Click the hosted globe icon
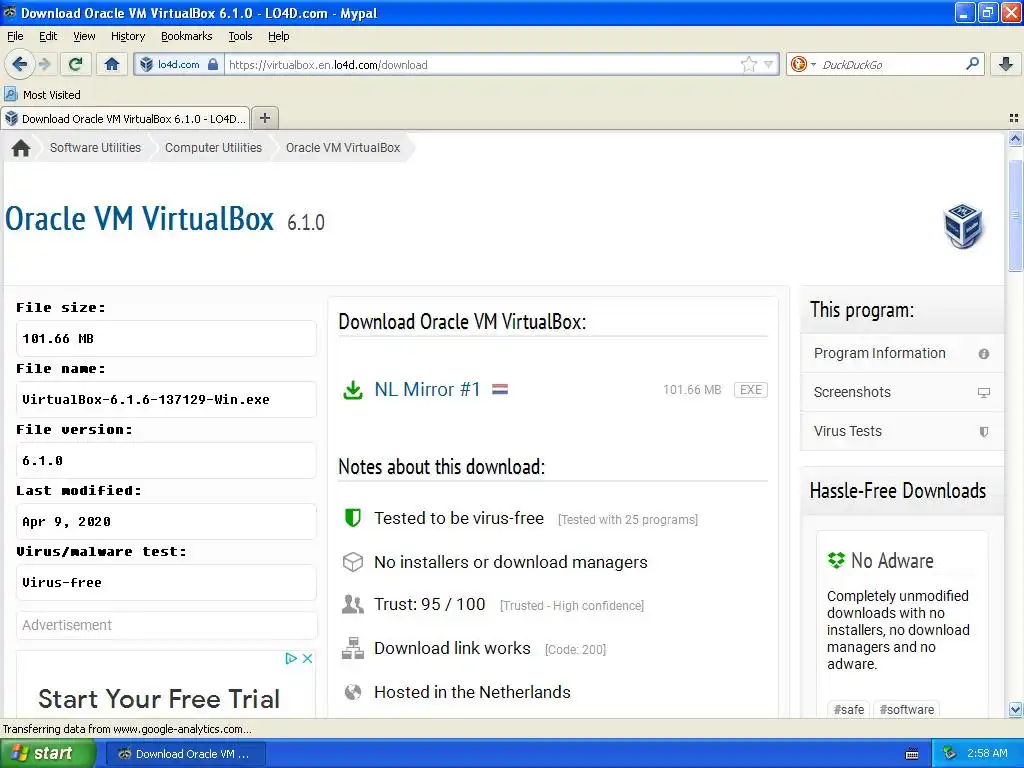Image resolution: width=1024 pixels, height=768 pixels. (x=353, y=692)
